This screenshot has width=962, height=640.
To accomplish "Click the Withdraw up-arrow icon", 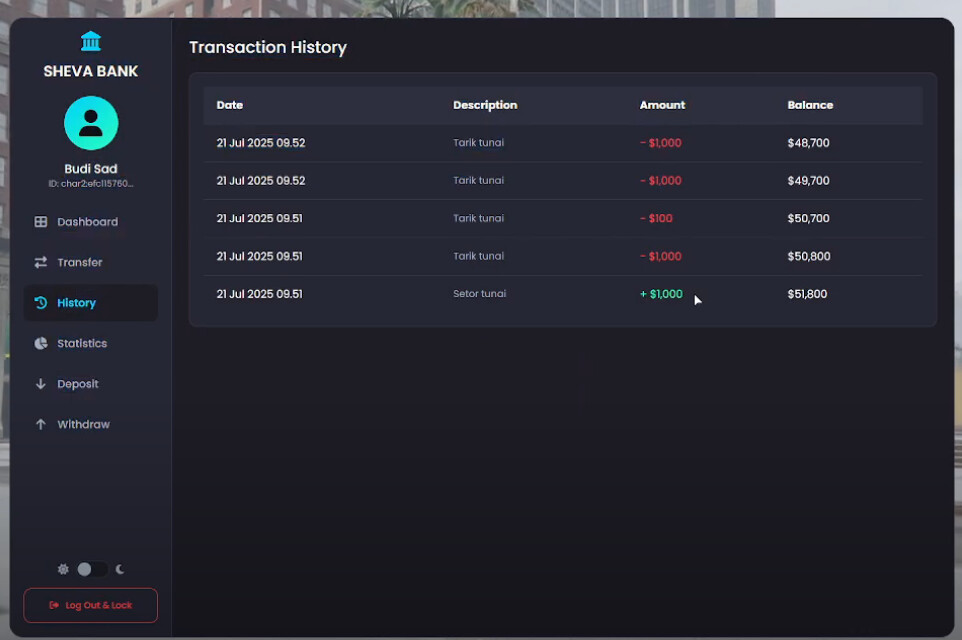I will (x=41, y=424).
